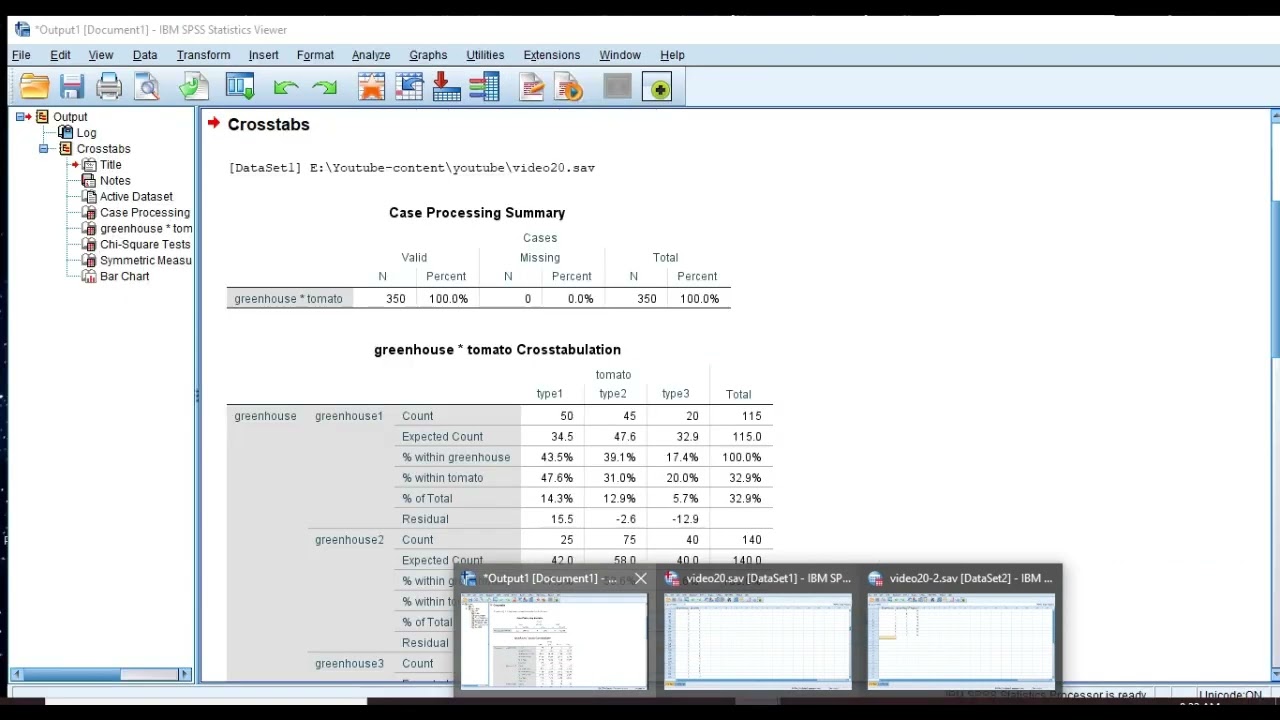Open the Insert menu

(x=264, y=55)
